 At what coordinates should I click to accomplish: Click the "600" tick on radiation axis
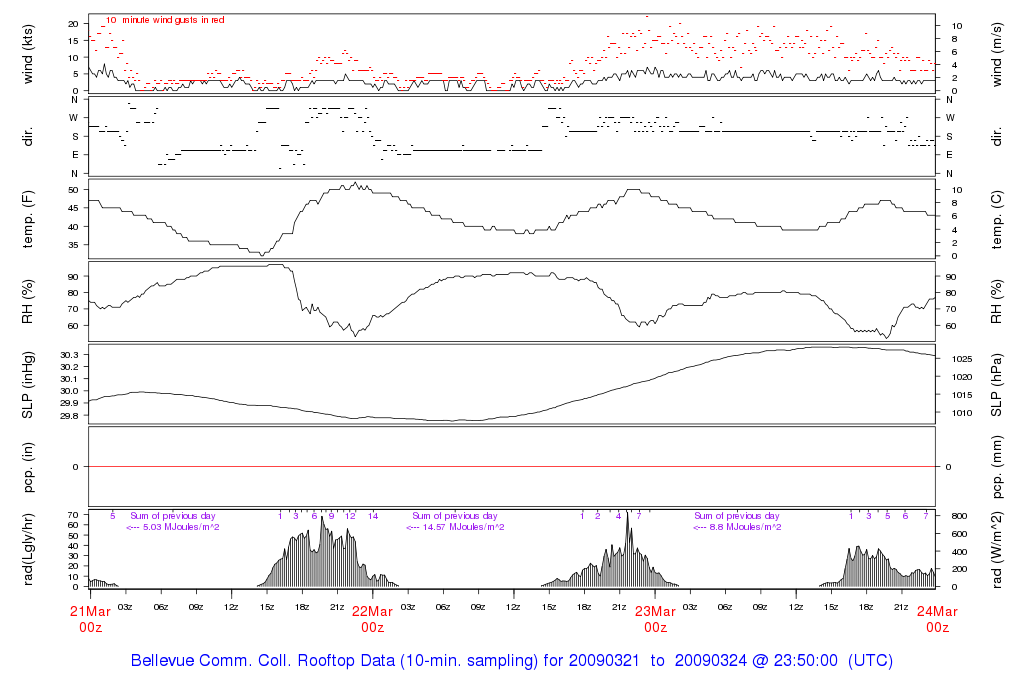point(959,534)
